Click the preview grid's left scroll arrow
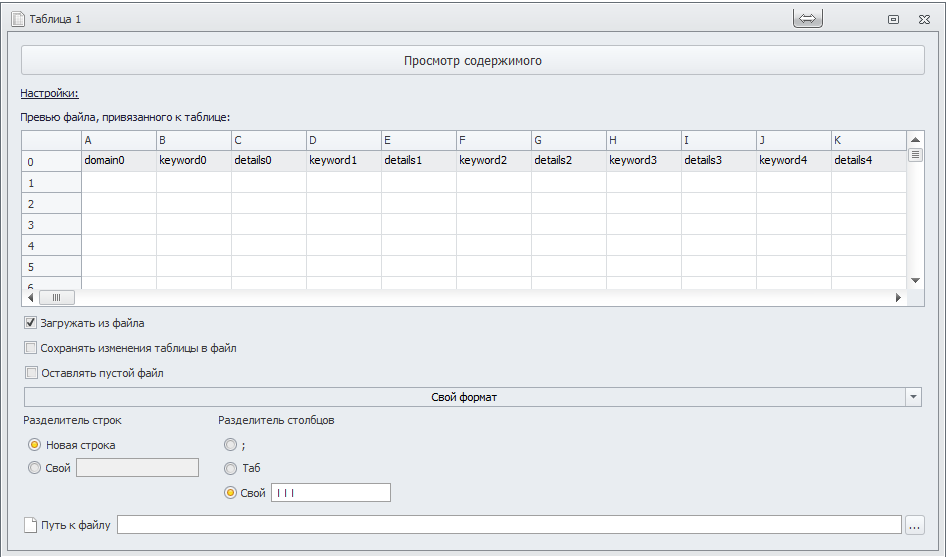Image resolution: width=946 pixels, height=557 pixels. coord(30,298)
